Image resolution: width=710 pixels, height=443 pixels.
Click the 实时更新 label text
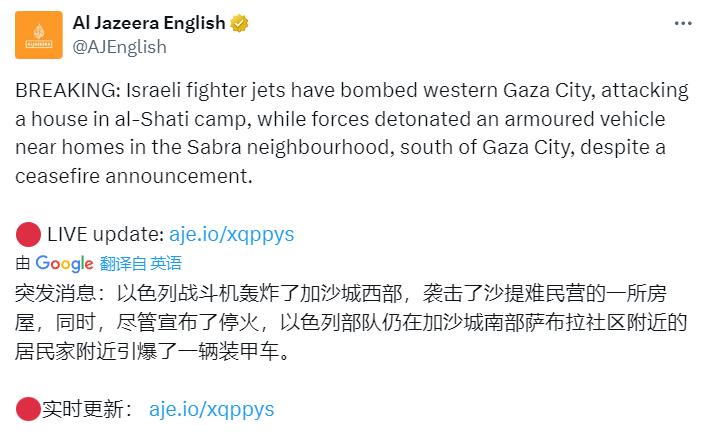pos(85,409)
